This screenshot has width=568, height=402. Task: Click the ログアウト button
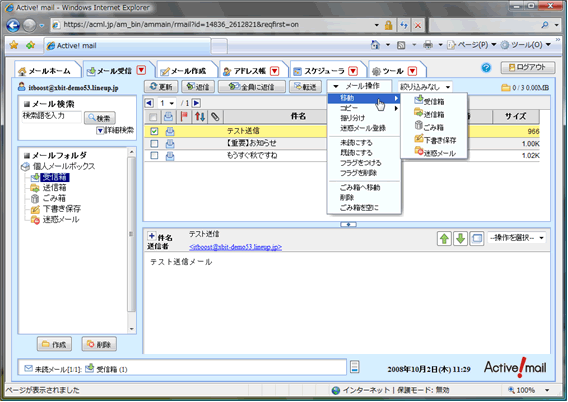[x=528, y=67]
